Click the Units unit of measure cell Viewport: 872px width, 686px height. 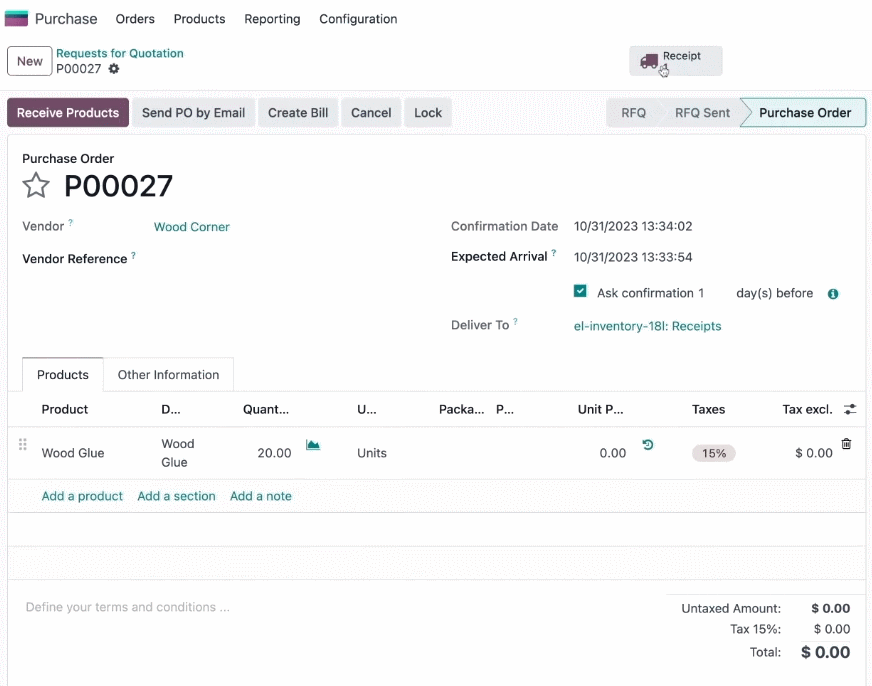tap(371, 453)
